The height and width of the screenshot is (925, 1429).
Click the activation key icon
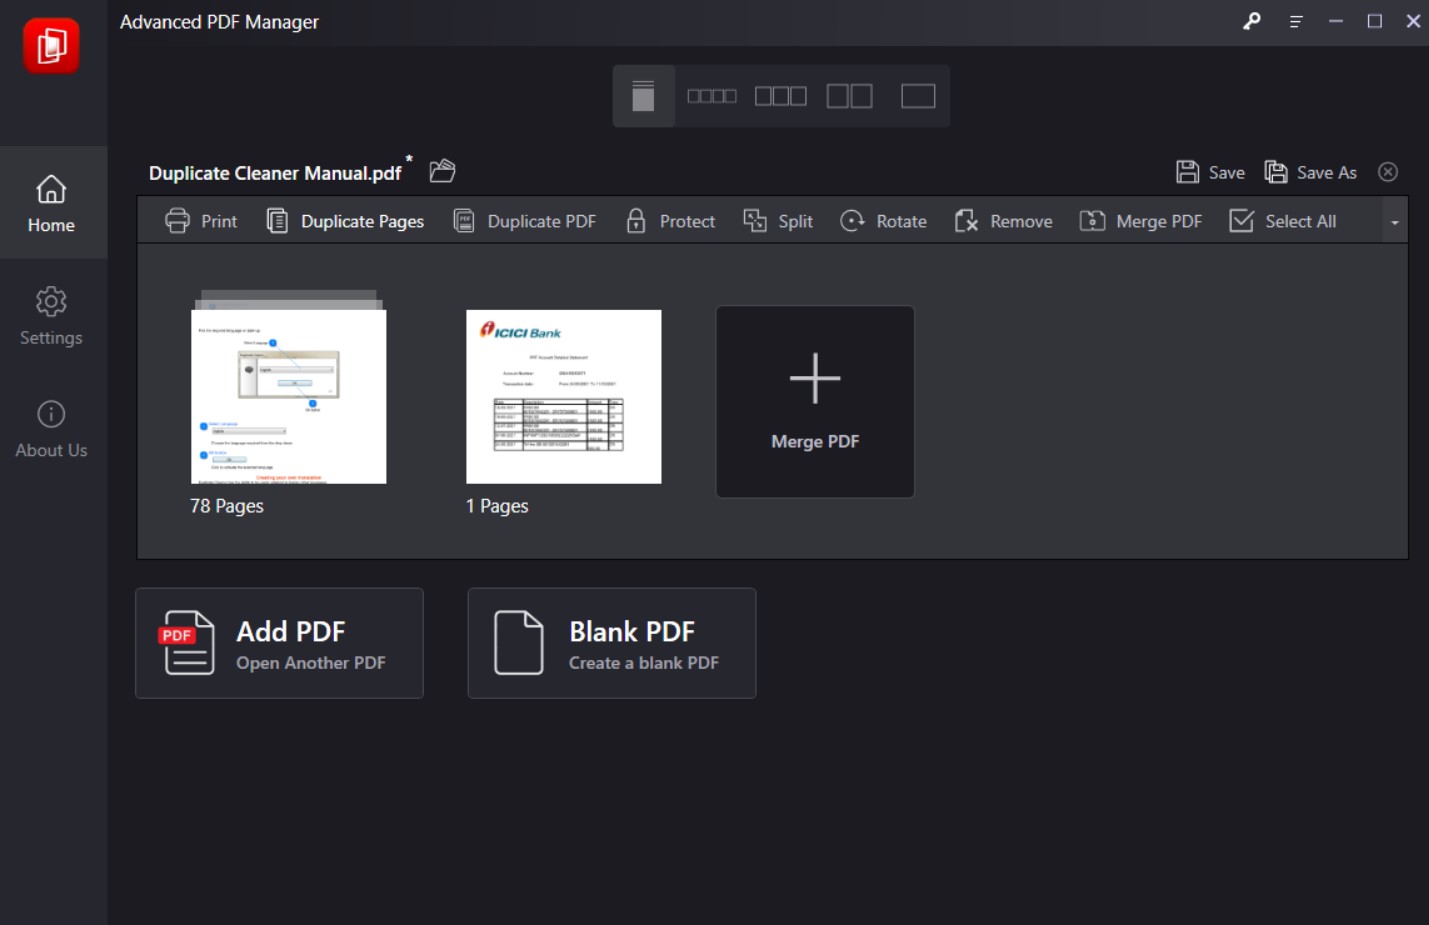(x=1250, y=21)
